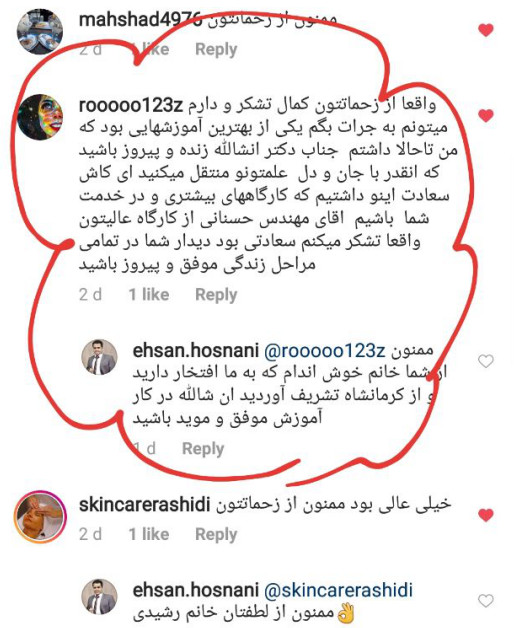Open the rooooo123z username
Screen dimensions: 514x628
[x=131, y=106]
